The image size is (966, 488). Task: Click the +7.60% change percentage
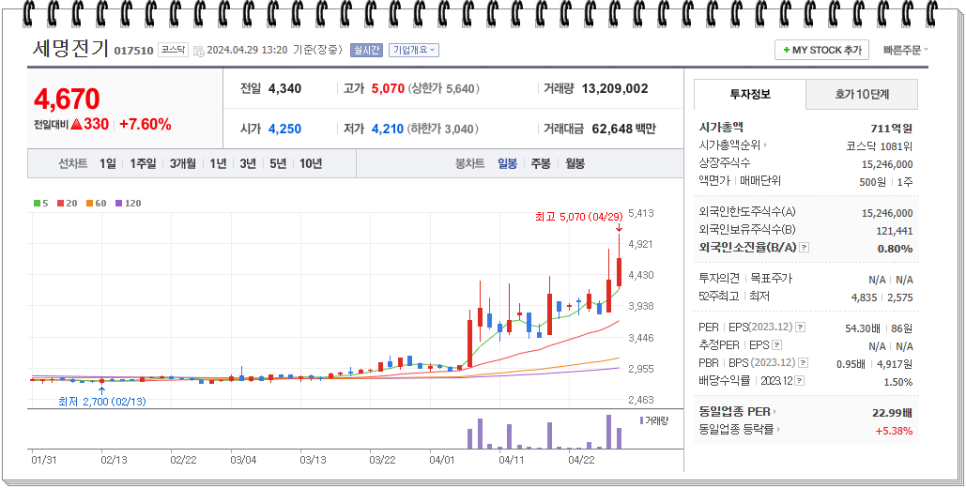click(x=145, y=124)
